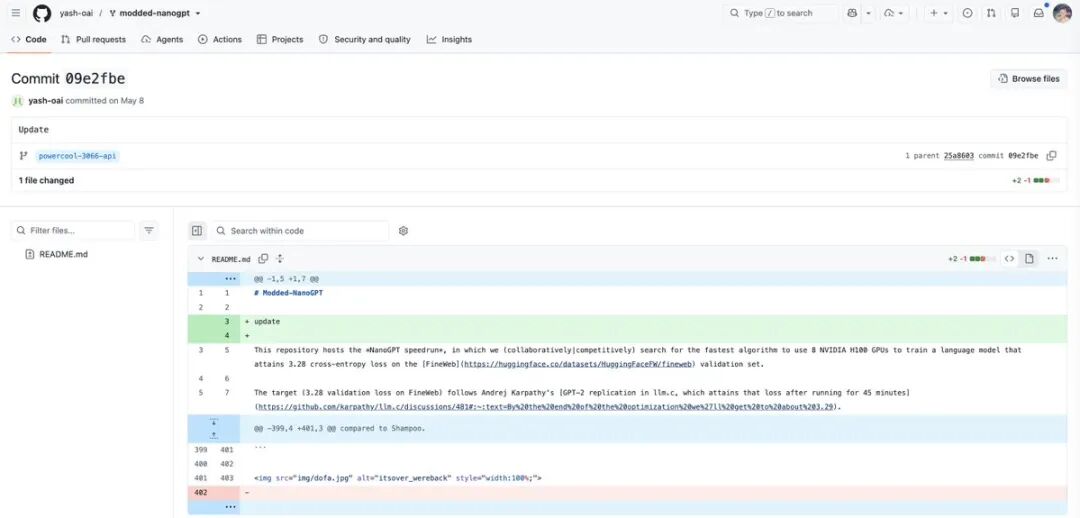Open the file filter options button
This screenshot has width=1080, height=518.
click(149, 231)
